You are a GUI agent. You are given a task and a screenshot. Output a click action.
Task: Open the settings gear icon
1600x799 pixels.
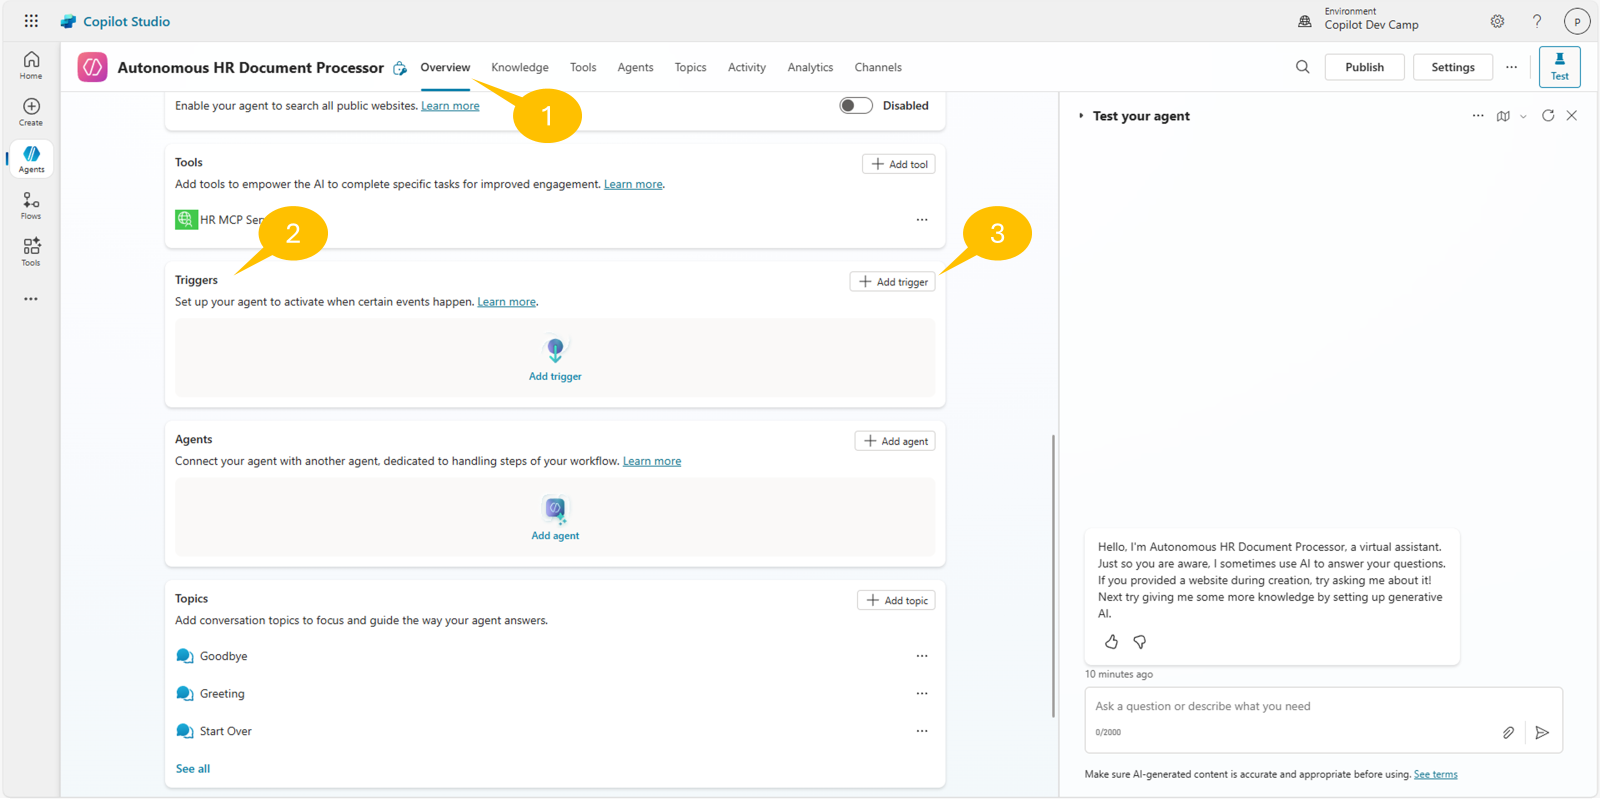pyautogui.click(x=1497, y=21)
